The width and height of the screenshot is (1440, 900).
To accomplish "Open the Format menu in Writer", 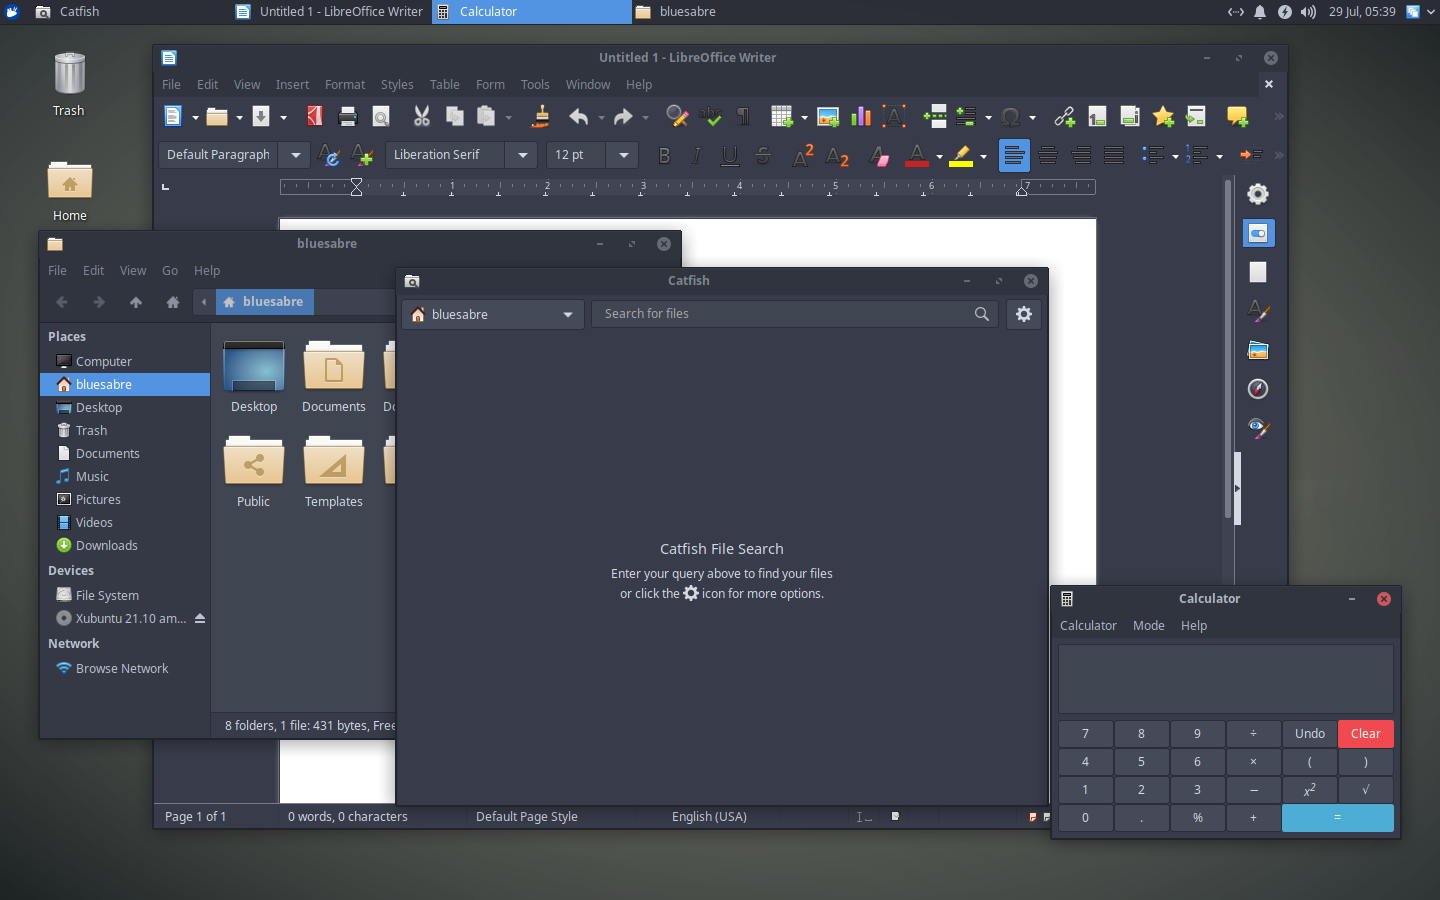I will pyautogui.click(x=344, y=85).
